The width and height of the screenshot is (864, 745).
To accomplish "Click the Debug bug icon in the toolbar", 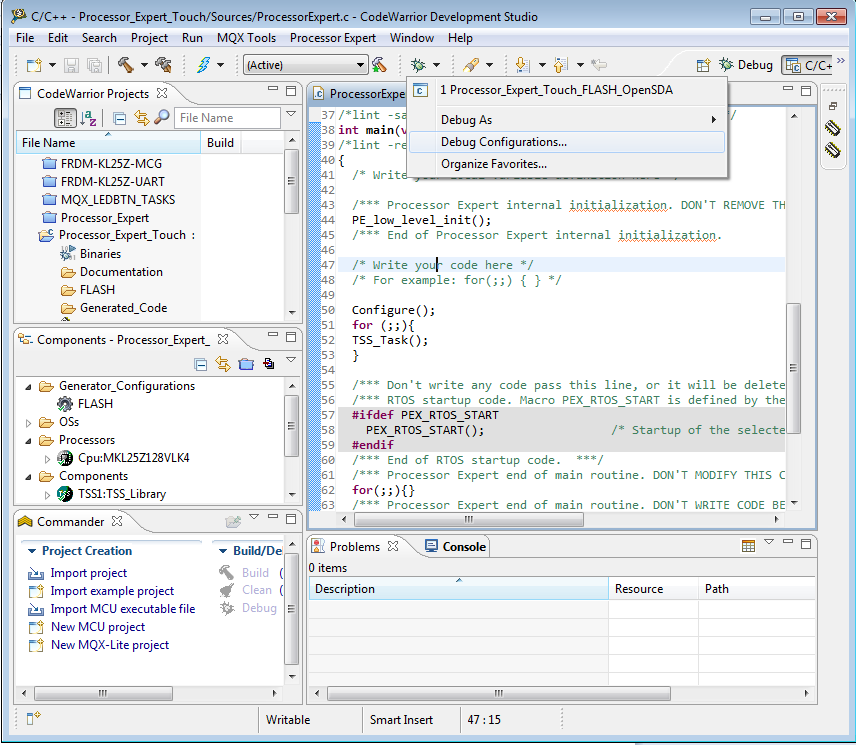I will [417, 63].
